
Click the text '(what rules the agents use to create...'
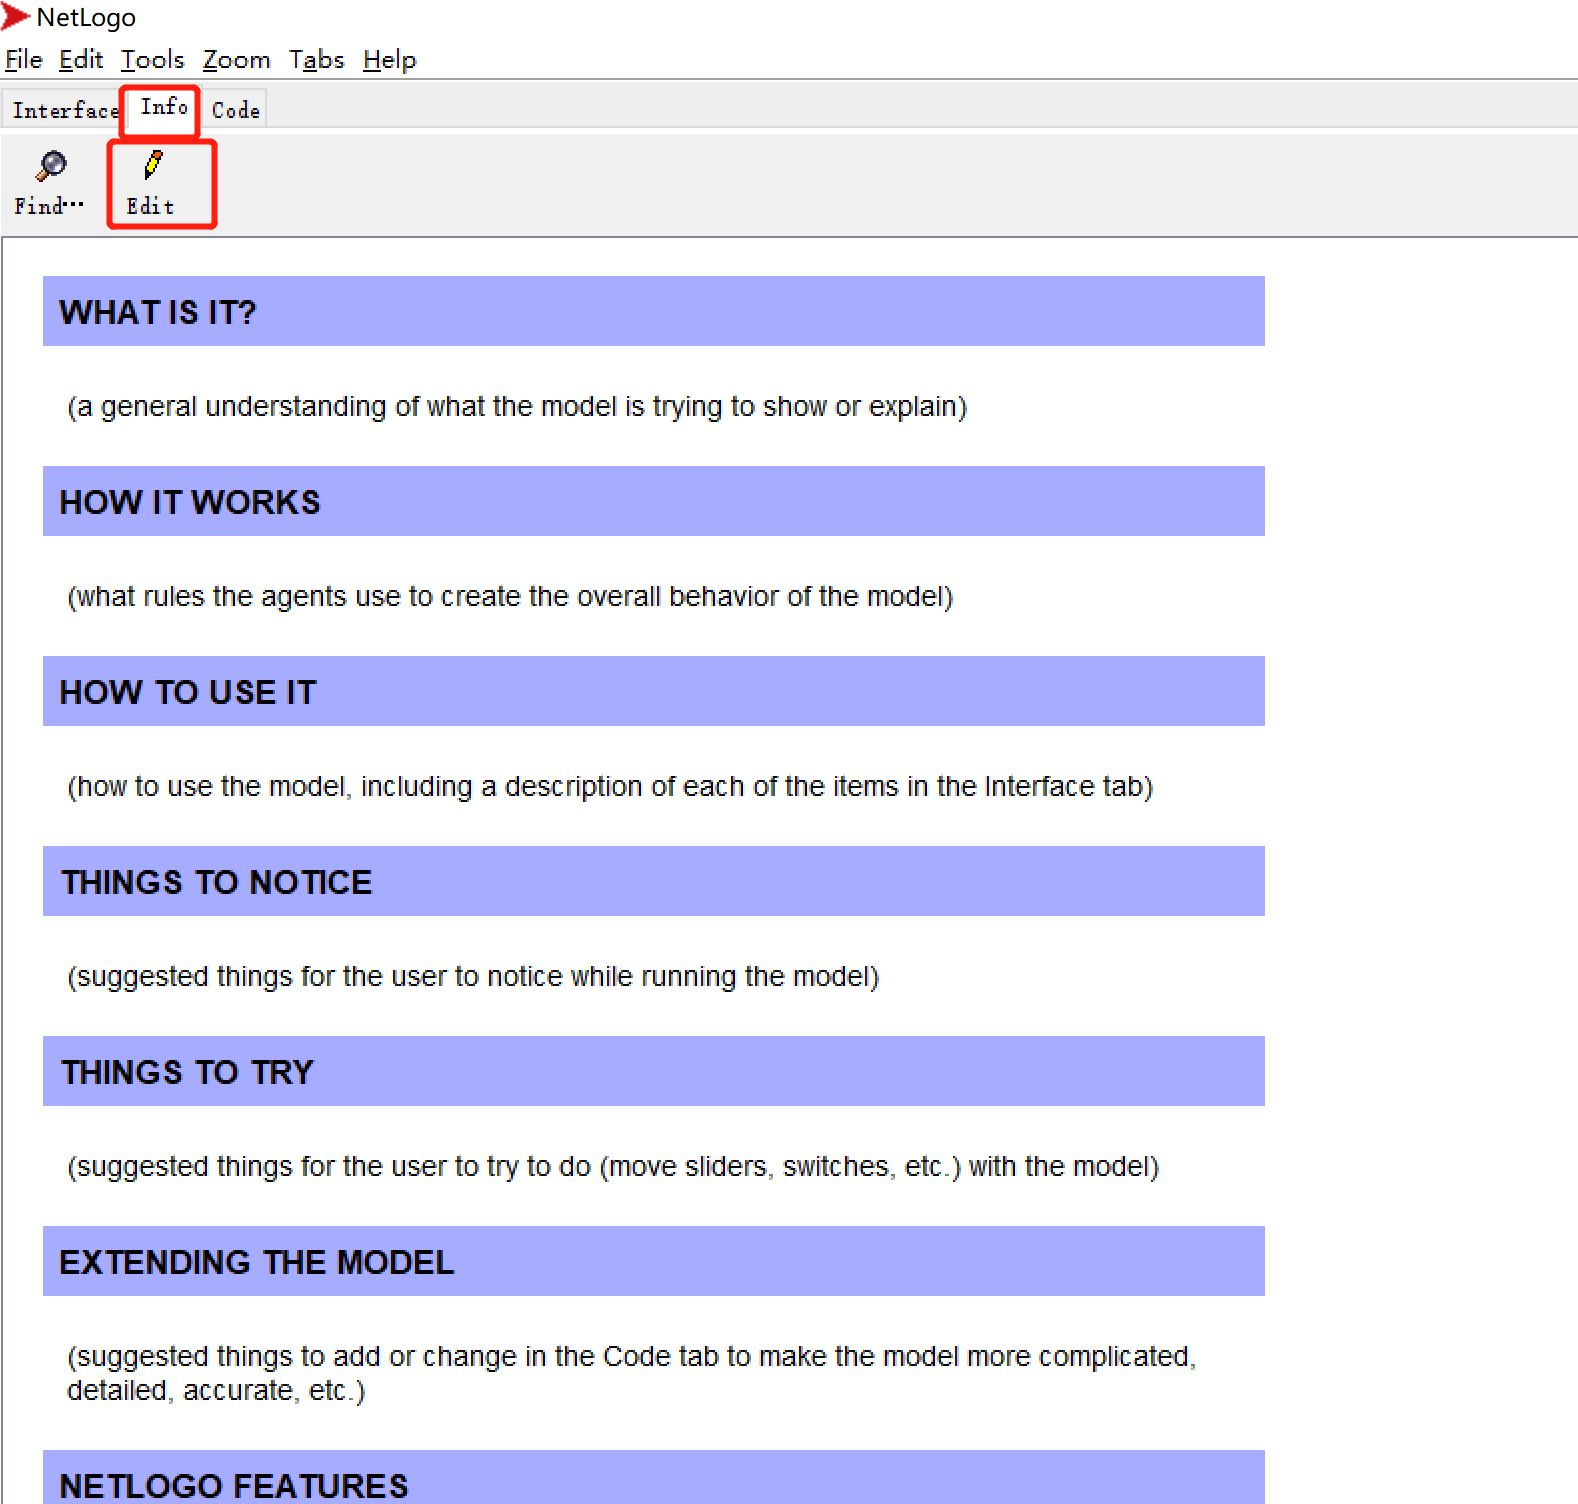tap(510, 597)
